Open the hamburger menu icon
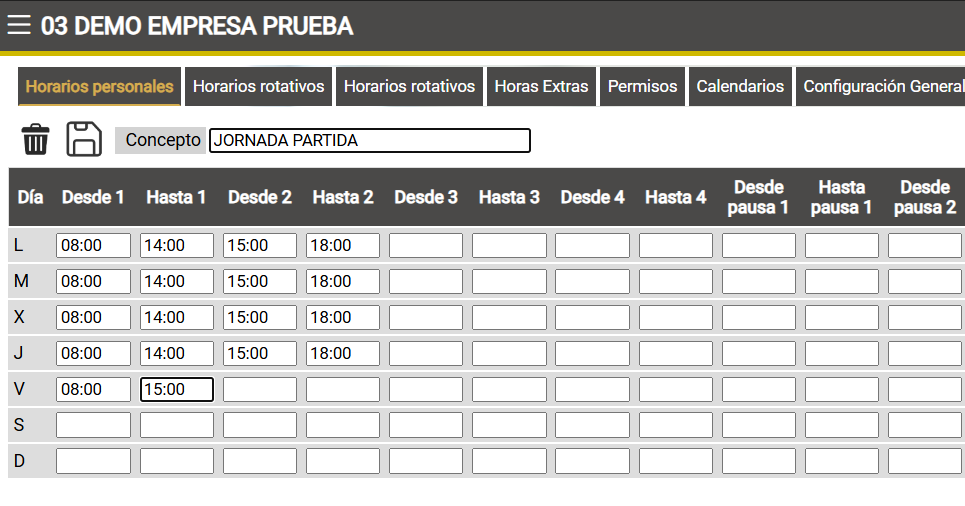The width and height of the screenshot is (965, 506). pyautogui.click(x=18, y=25)
